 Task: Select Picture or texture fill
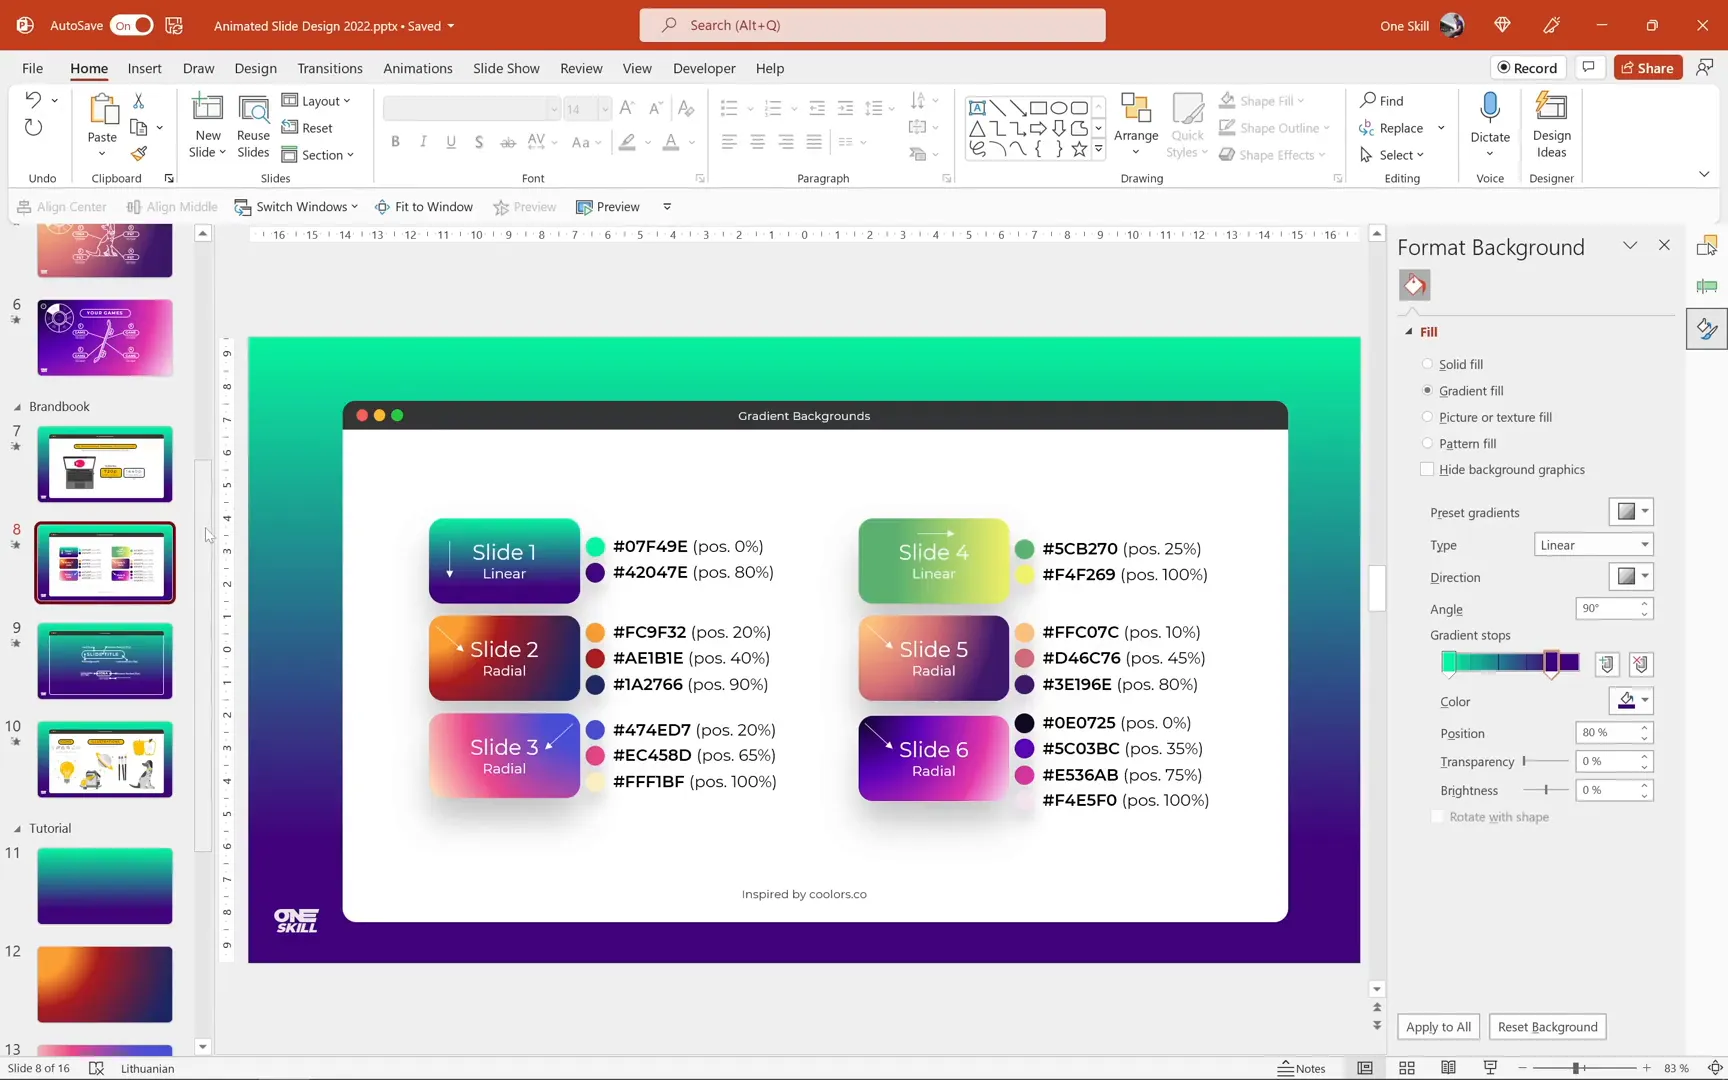(x=1487, y=417)
